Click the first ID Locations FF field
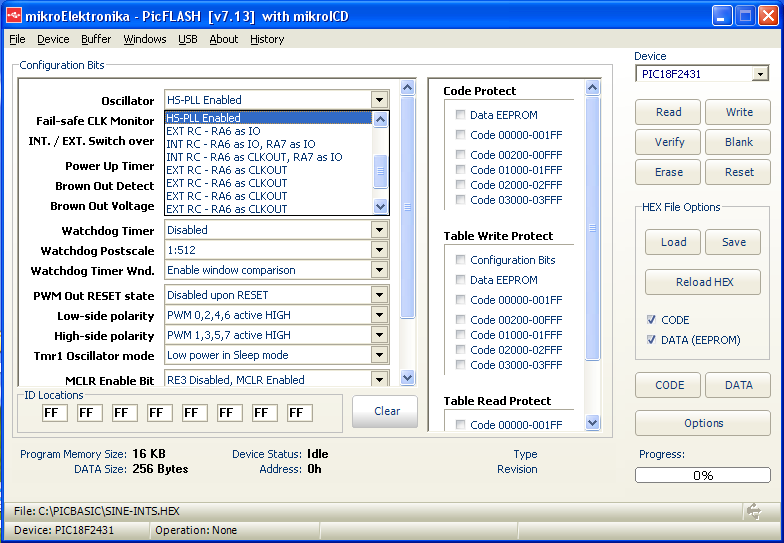The height and width of the screenshot is (543, 784). pos(55,413)
